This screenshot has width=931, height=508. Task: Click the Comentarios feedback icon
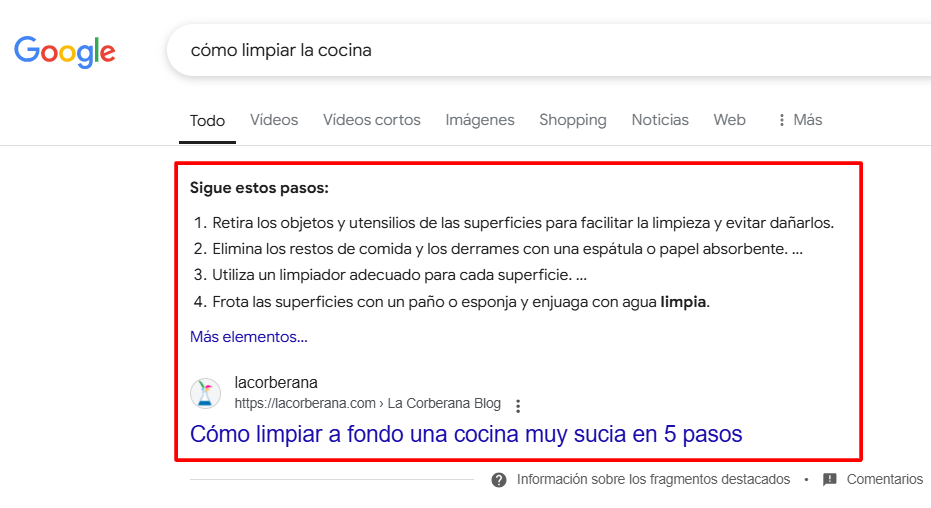[830, 480]
